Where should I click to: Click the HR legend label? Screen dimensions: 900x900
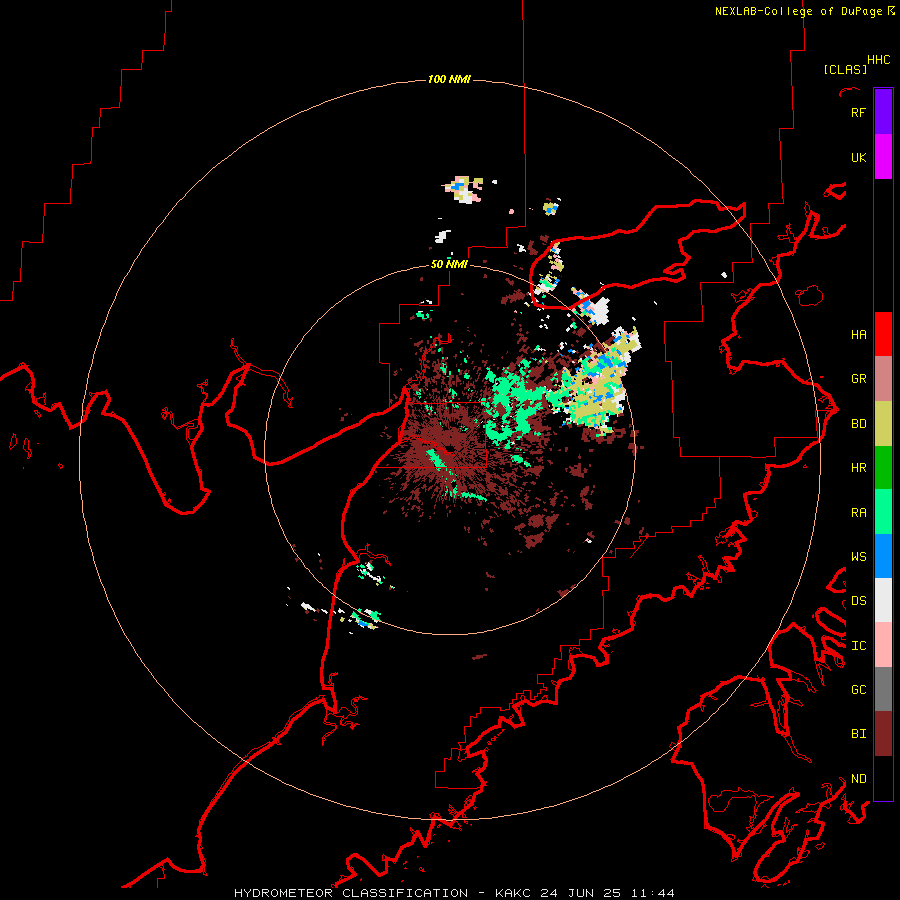click(858, 468)
